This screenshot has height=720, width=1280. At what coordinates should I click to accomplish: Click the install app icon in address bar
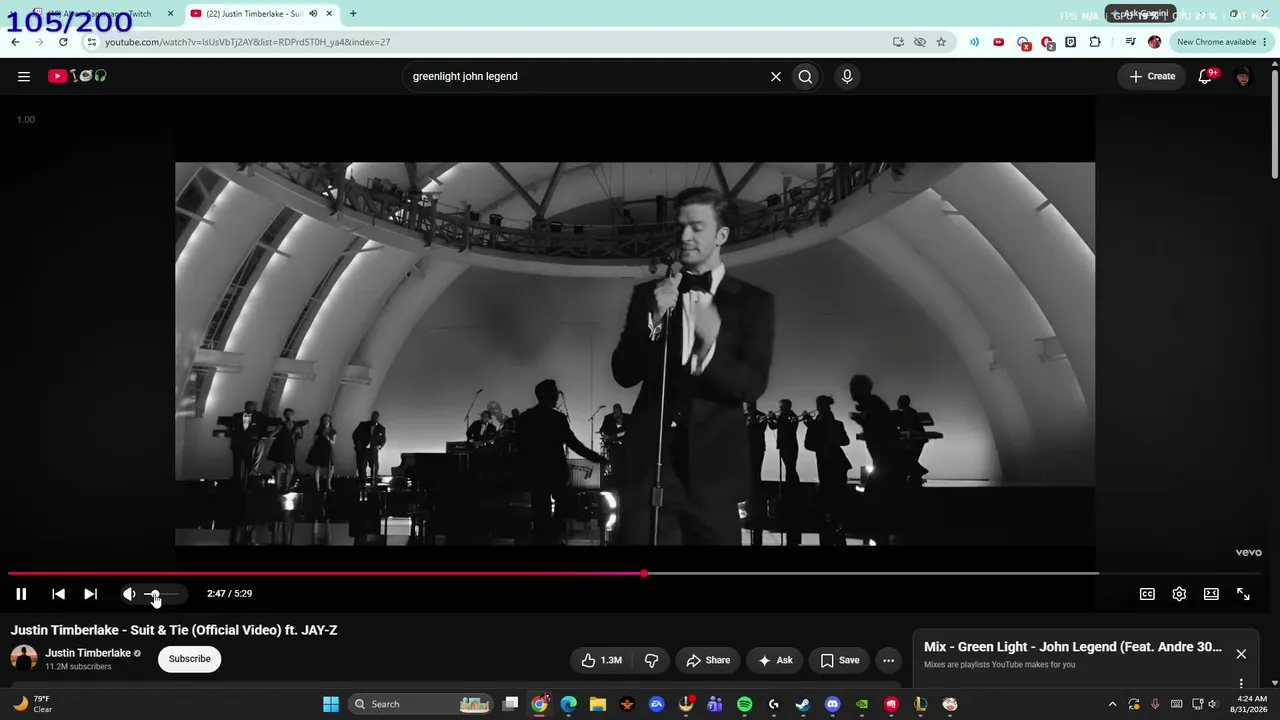point(898,42)
